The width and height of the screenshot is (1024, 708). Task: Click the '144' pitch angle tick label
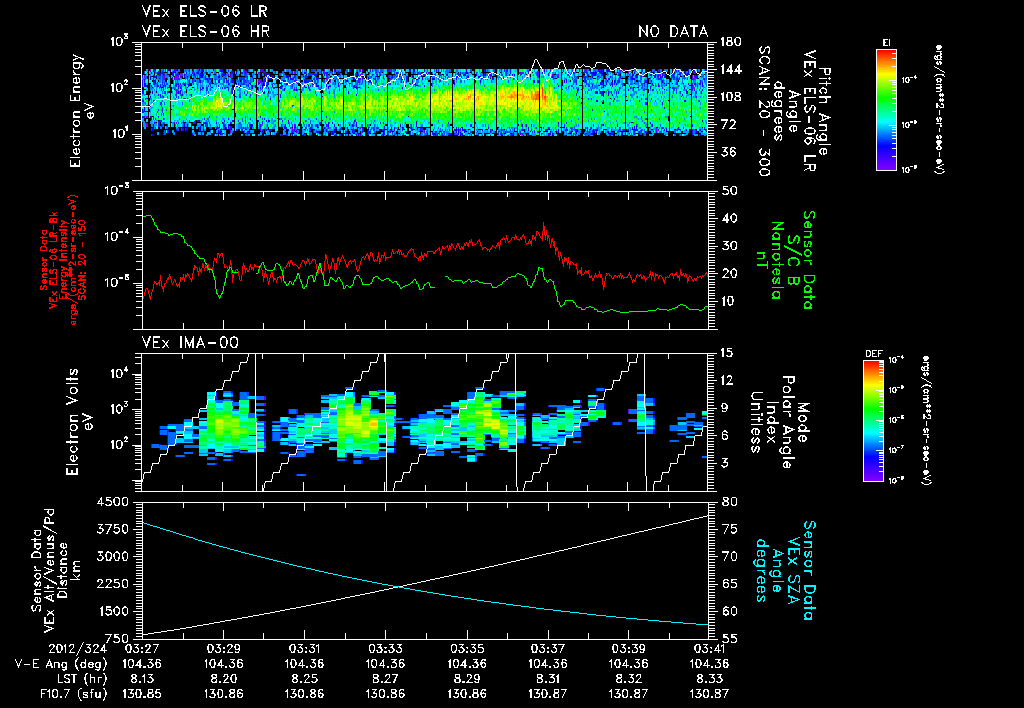point(731,69)
